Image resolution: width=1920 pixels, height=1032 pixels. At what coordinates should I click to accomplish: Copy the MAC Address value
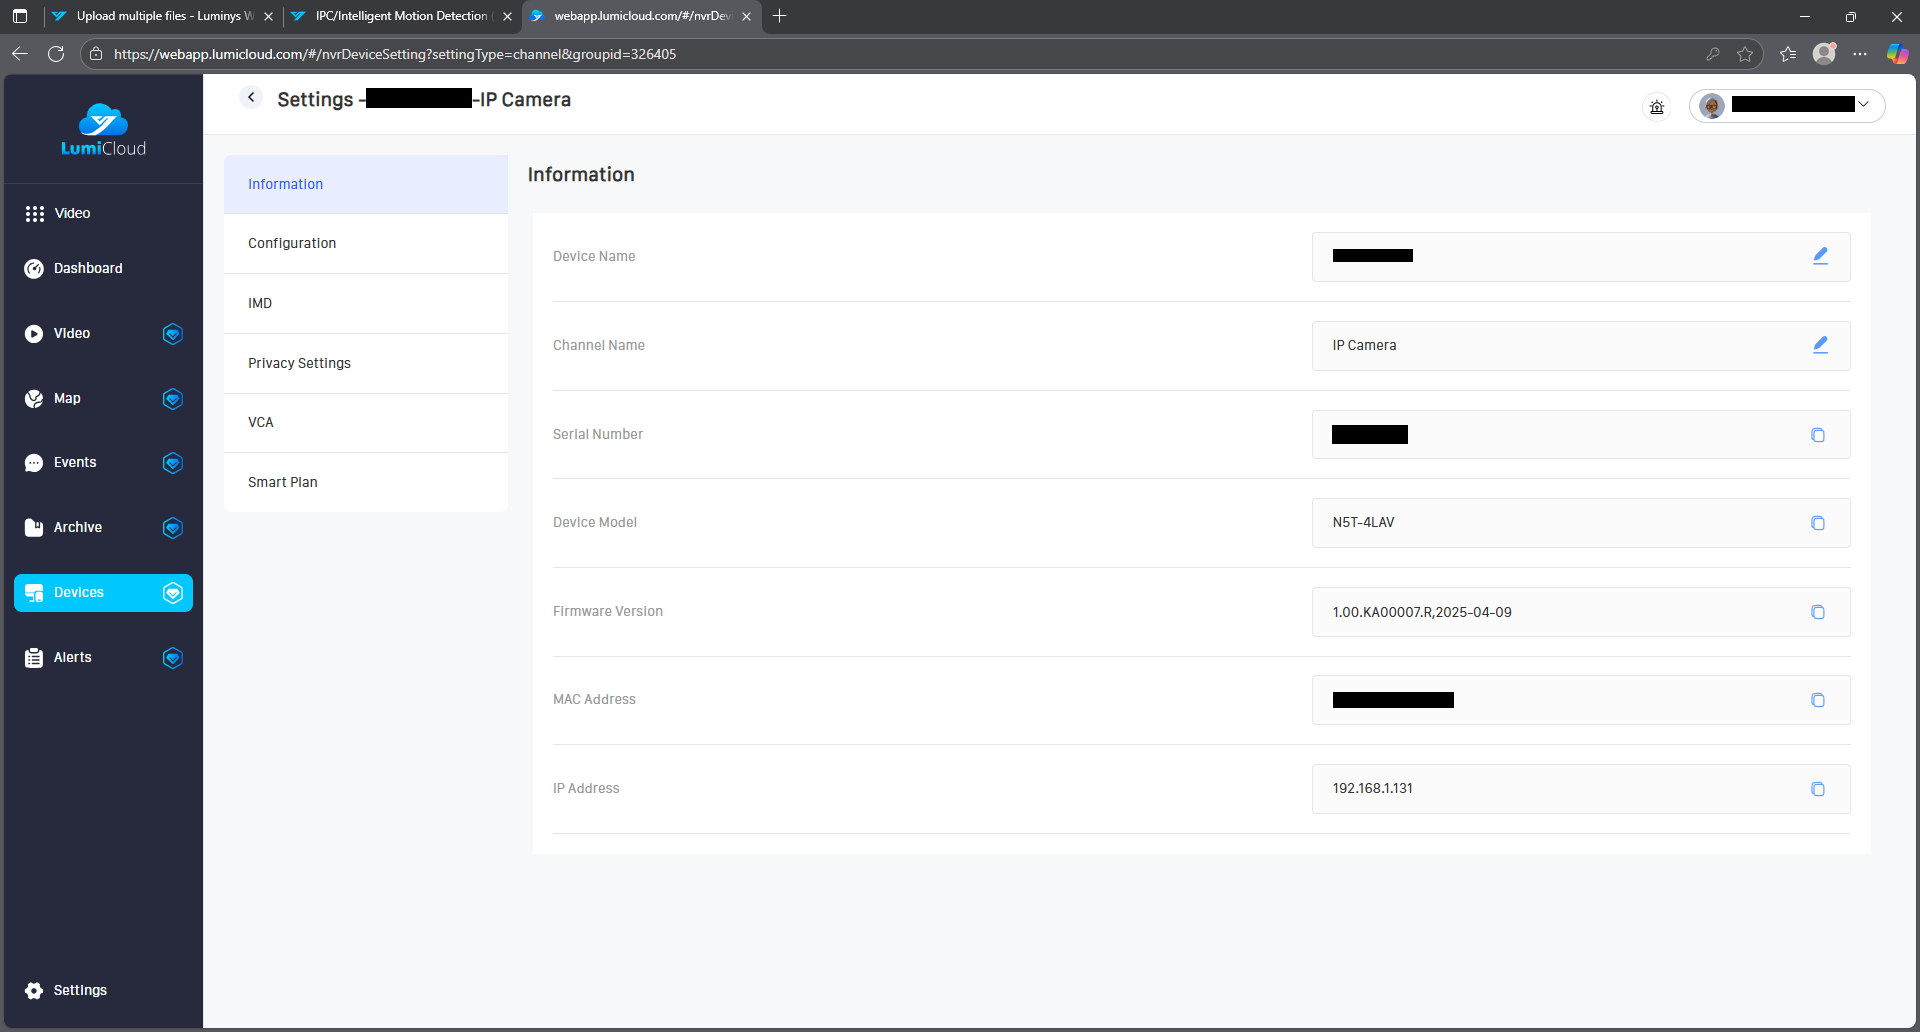coord(1817,700)
